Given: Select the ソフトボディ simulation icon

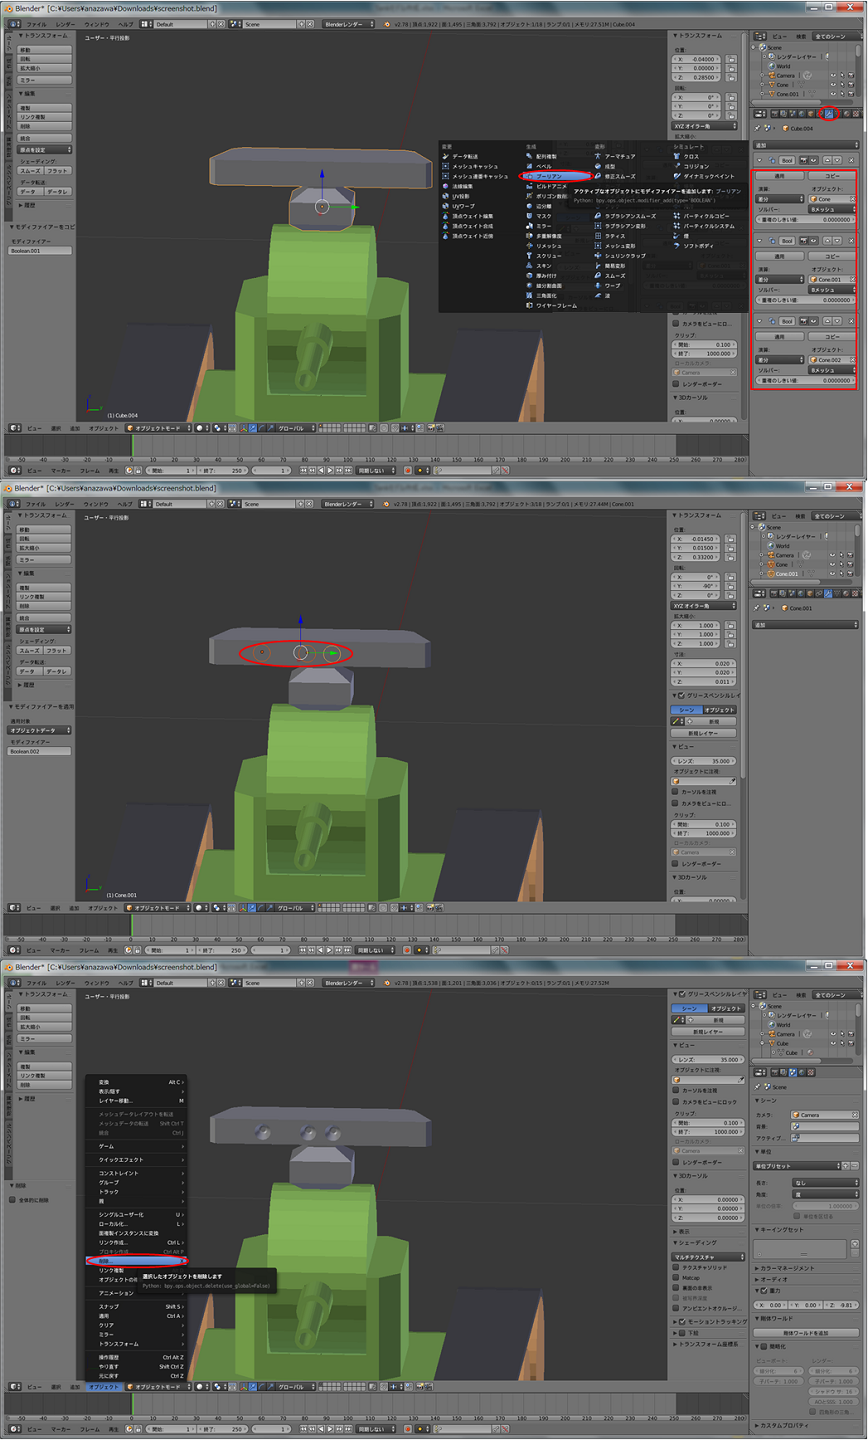Looking at the screenshot, I should [677, 246].
